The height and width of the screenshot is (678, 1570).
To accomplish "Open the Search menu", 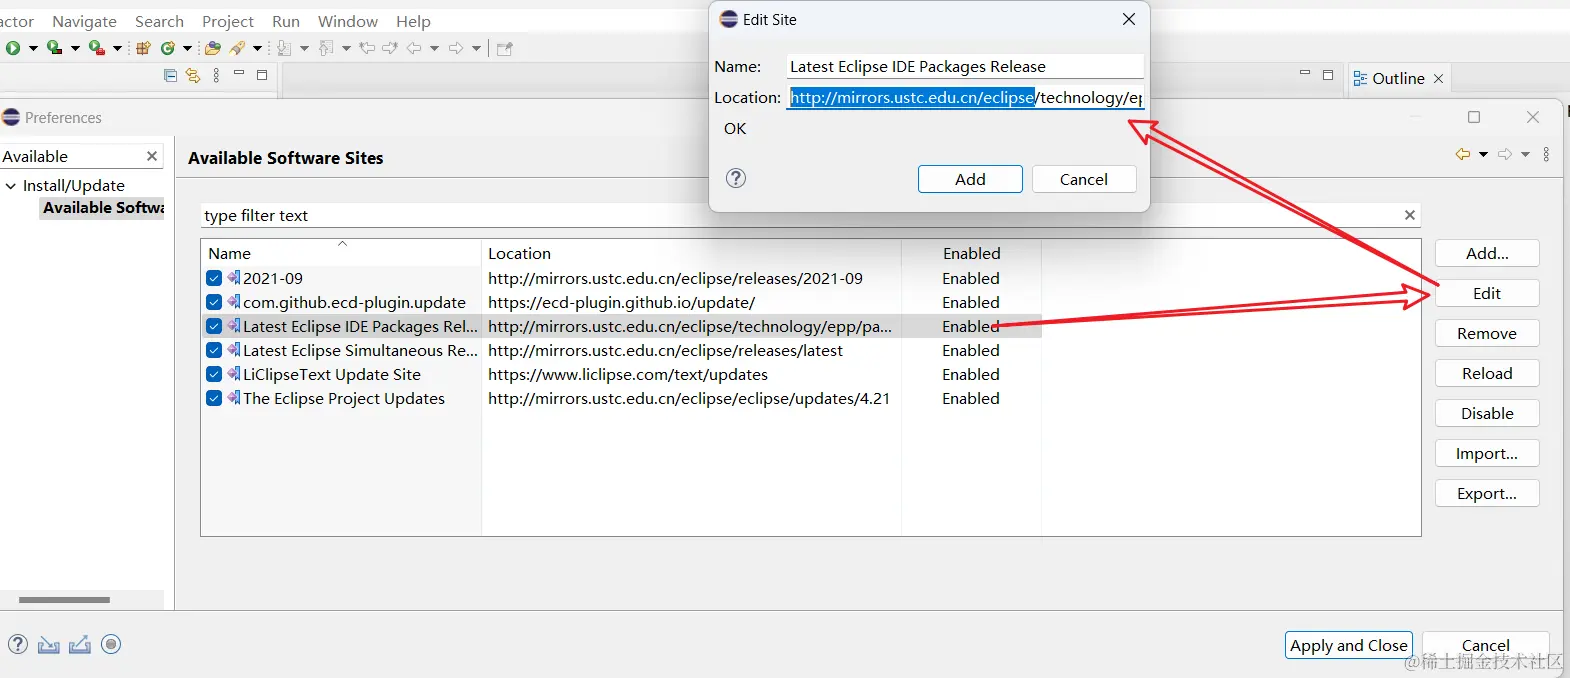I will 159,21.
